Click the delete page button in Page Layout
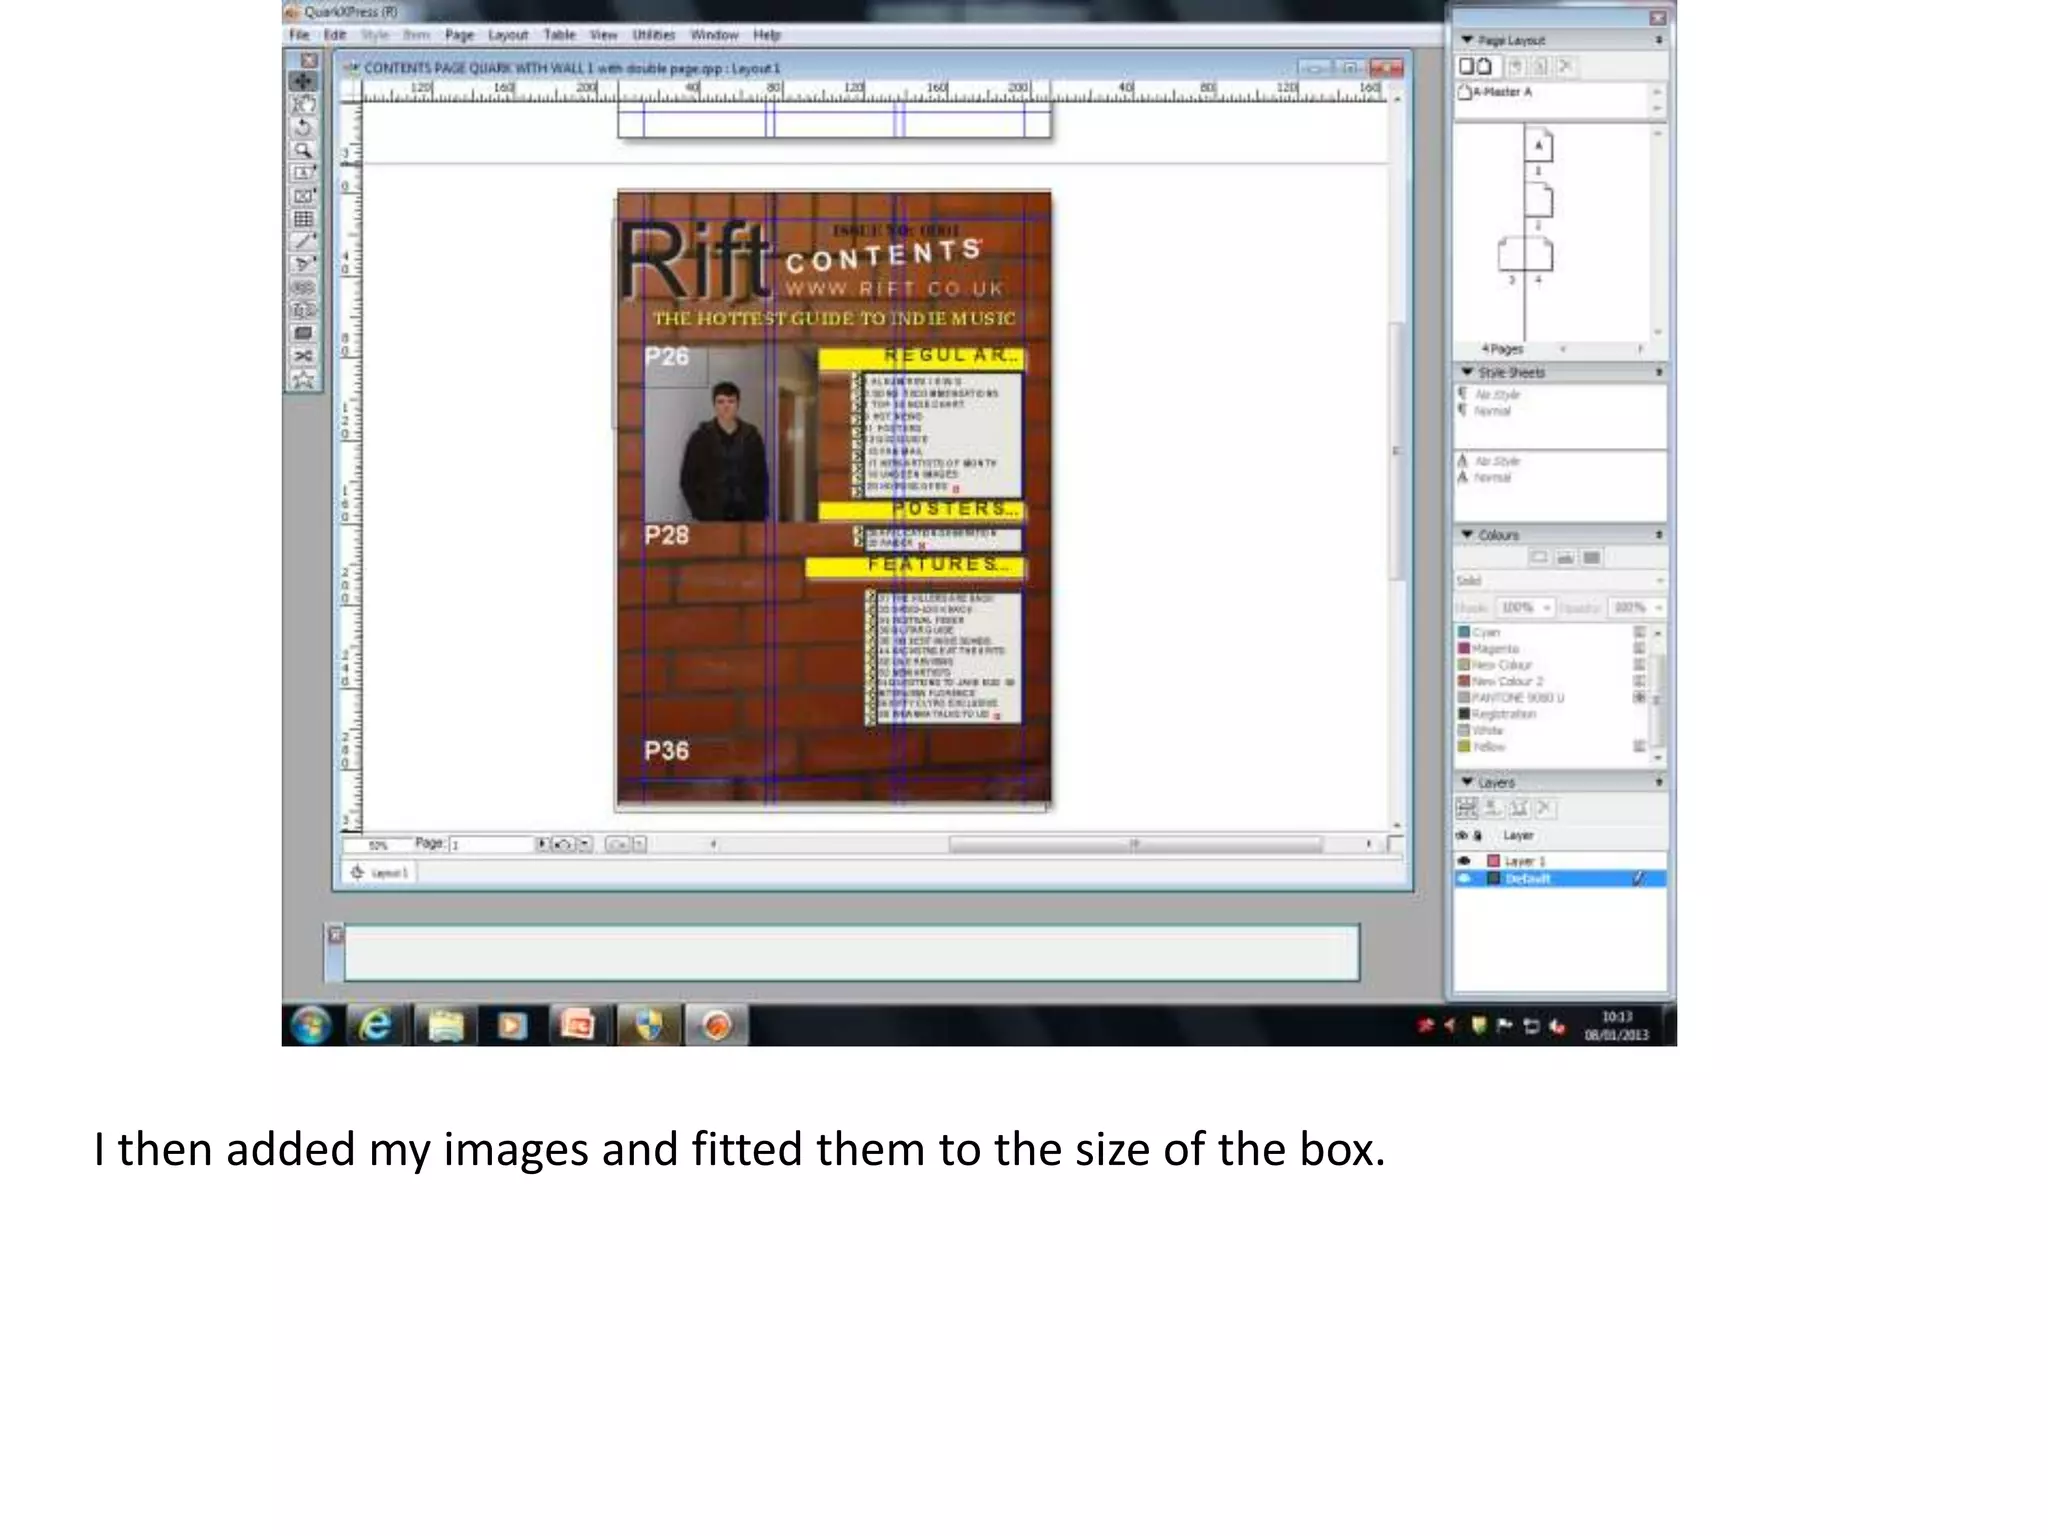 1566,66
